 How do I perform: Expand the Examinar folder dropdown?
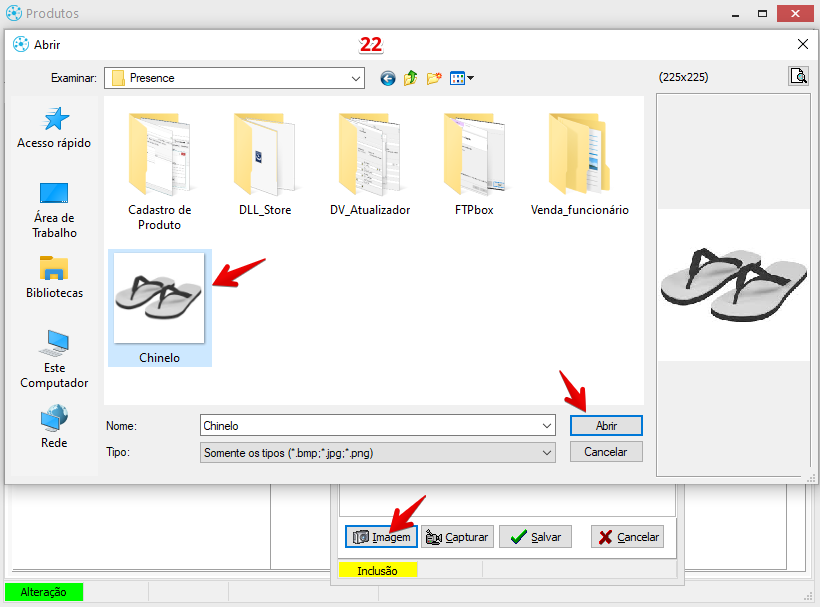[356, 78]
